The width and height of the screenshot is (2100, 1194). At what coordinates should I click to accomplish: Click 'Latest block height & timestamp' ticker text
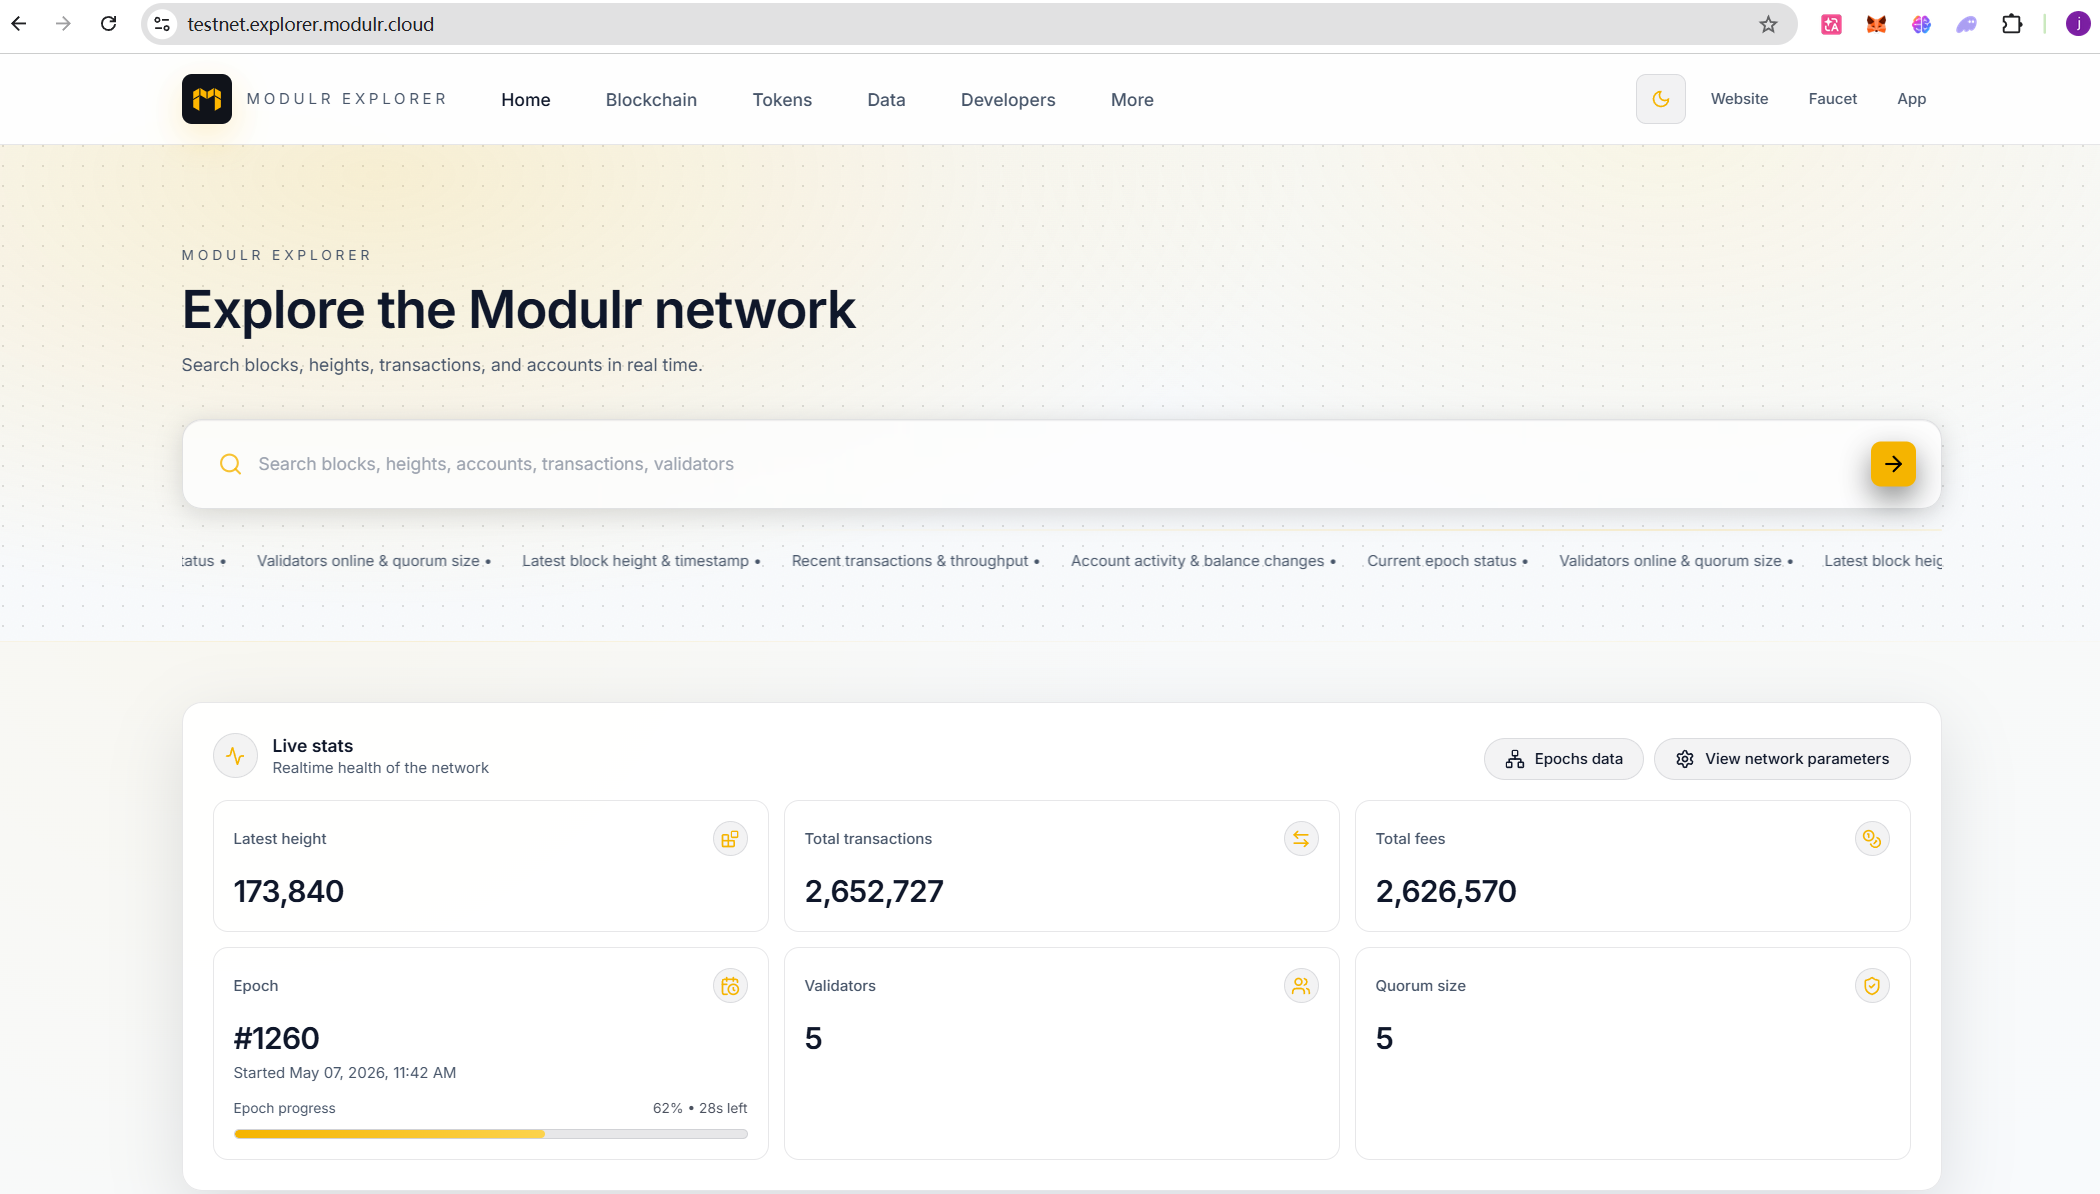635,561
